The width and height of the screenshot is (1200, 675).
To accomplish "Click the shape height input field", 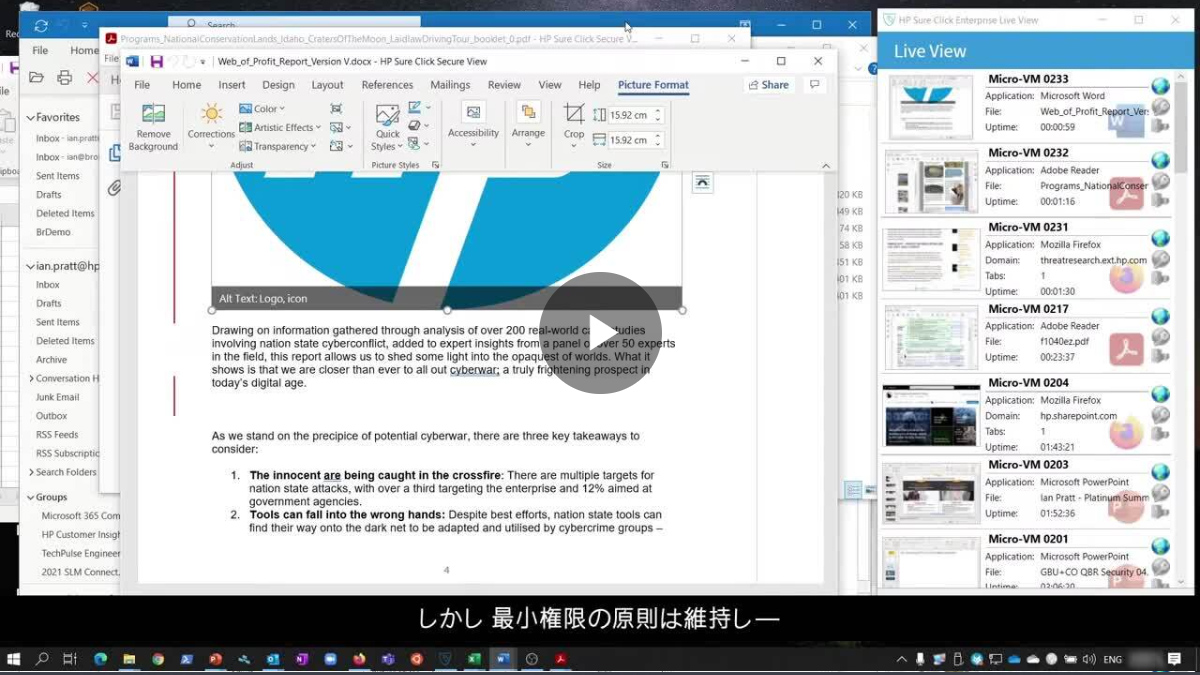I will pos(629,115).
